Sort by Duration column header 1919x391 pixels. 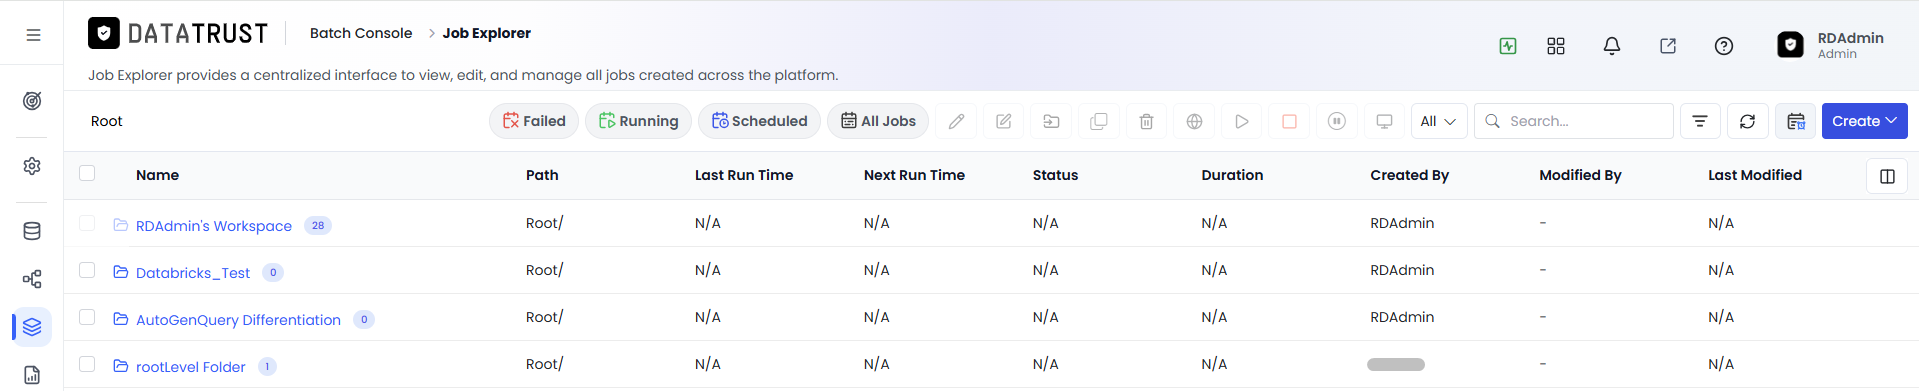[1232, 175]
